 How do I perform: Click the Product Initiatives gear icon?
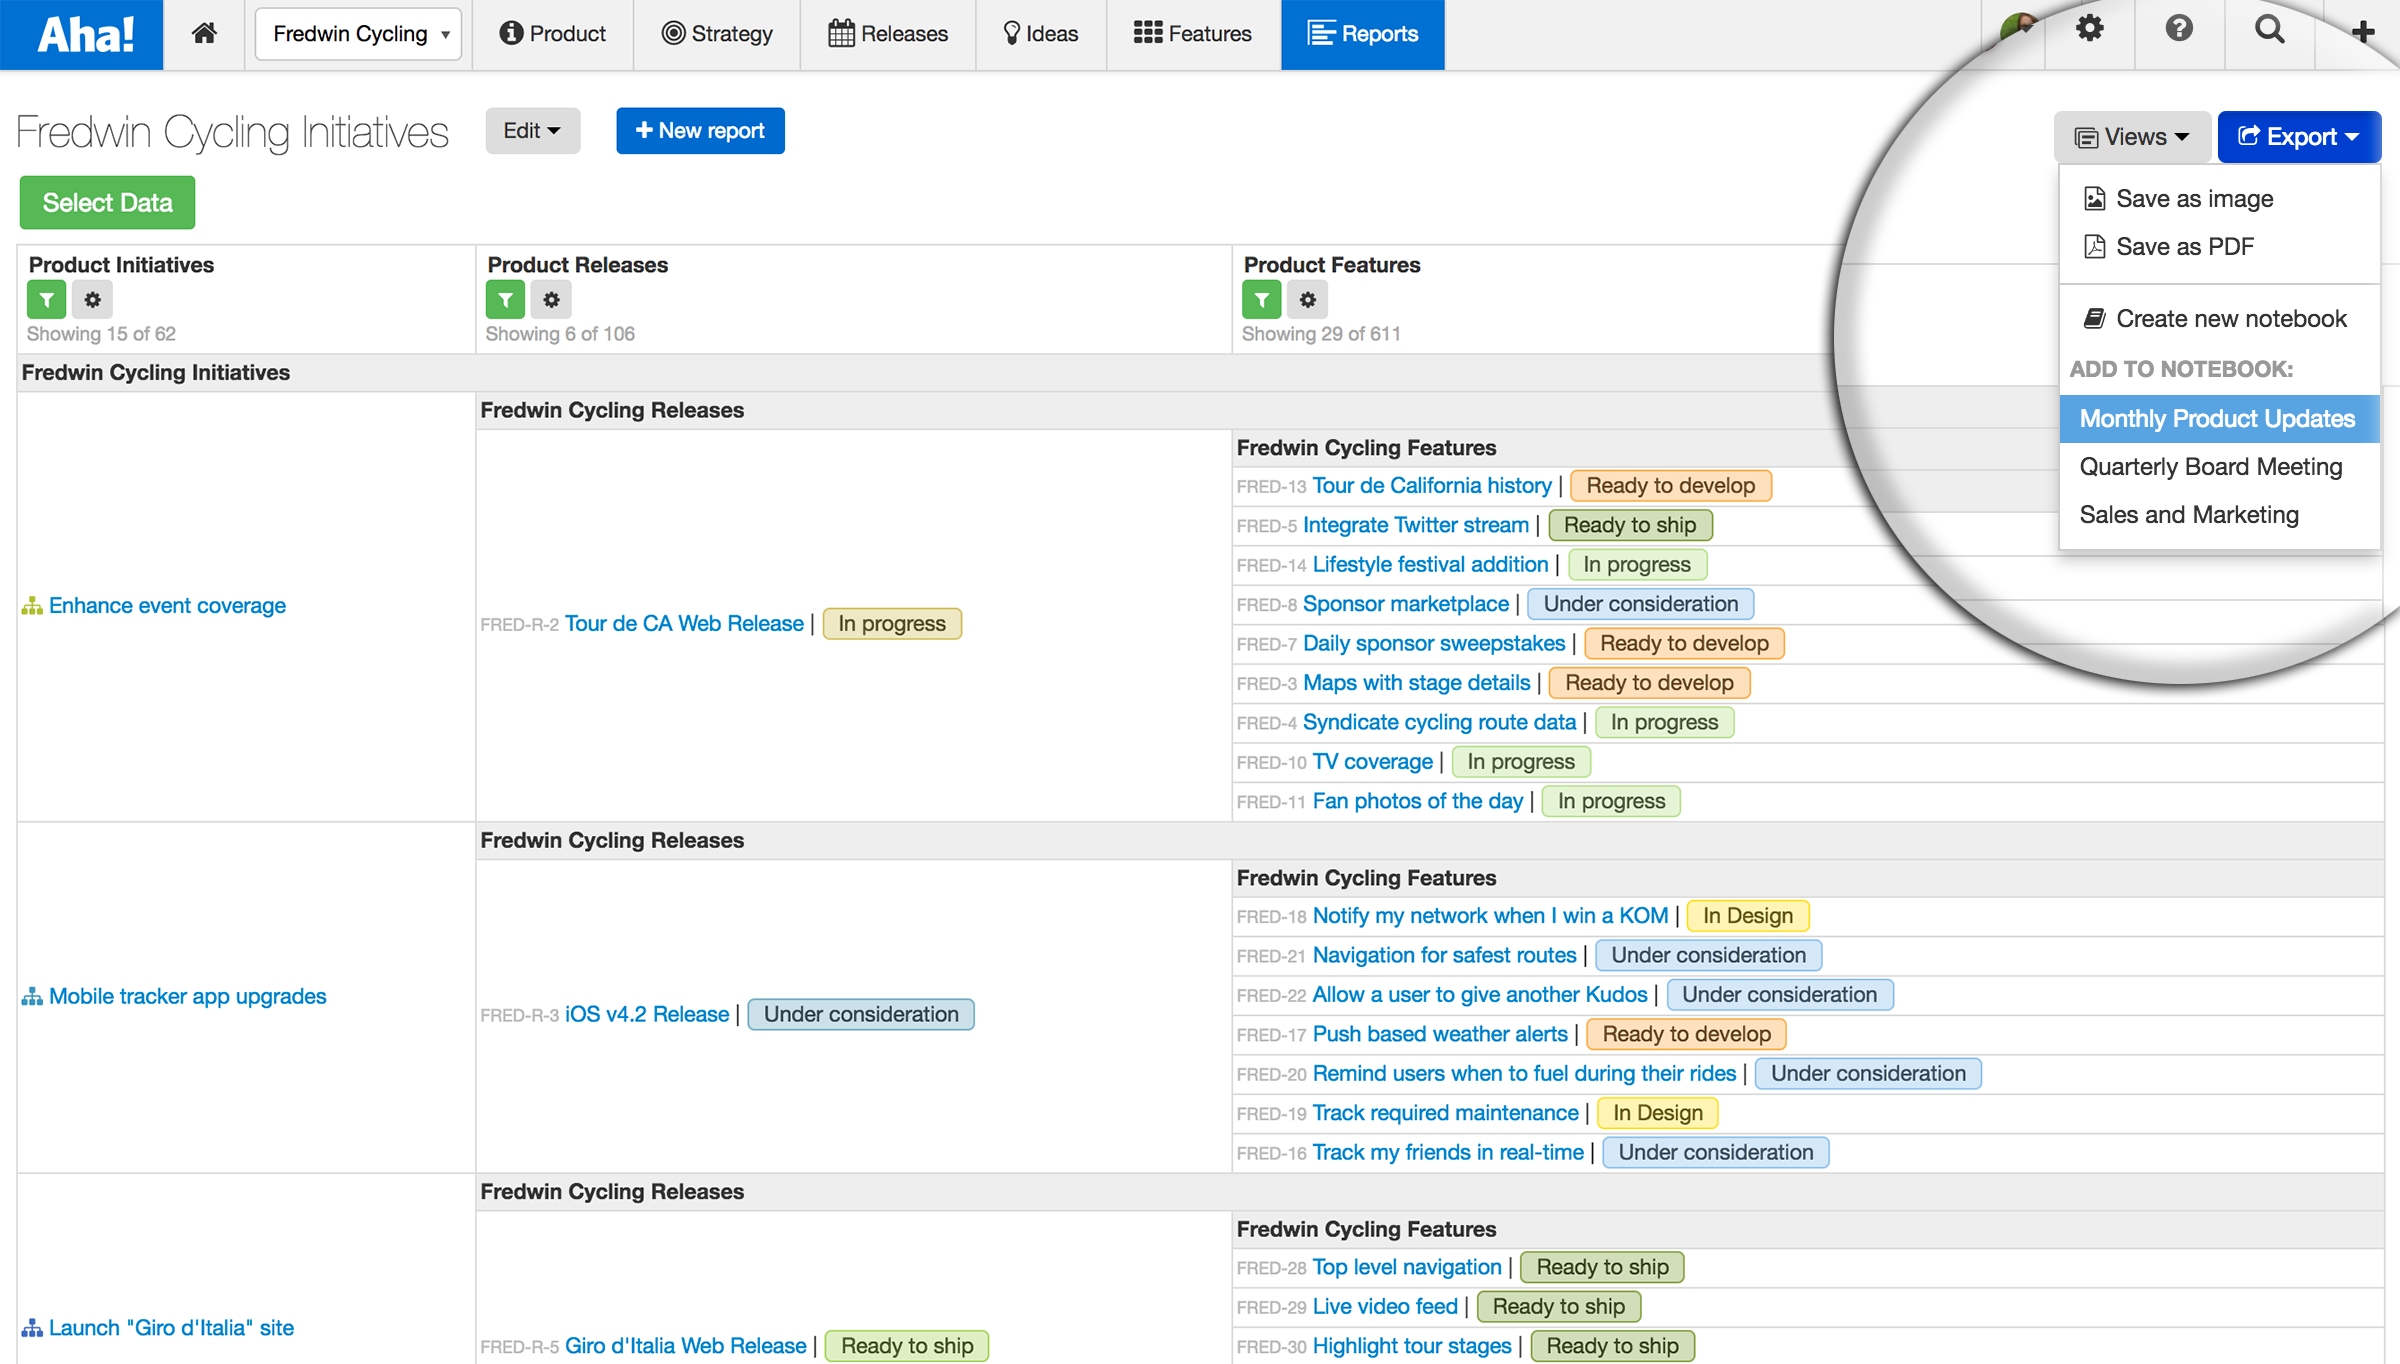tap(92, 299)
